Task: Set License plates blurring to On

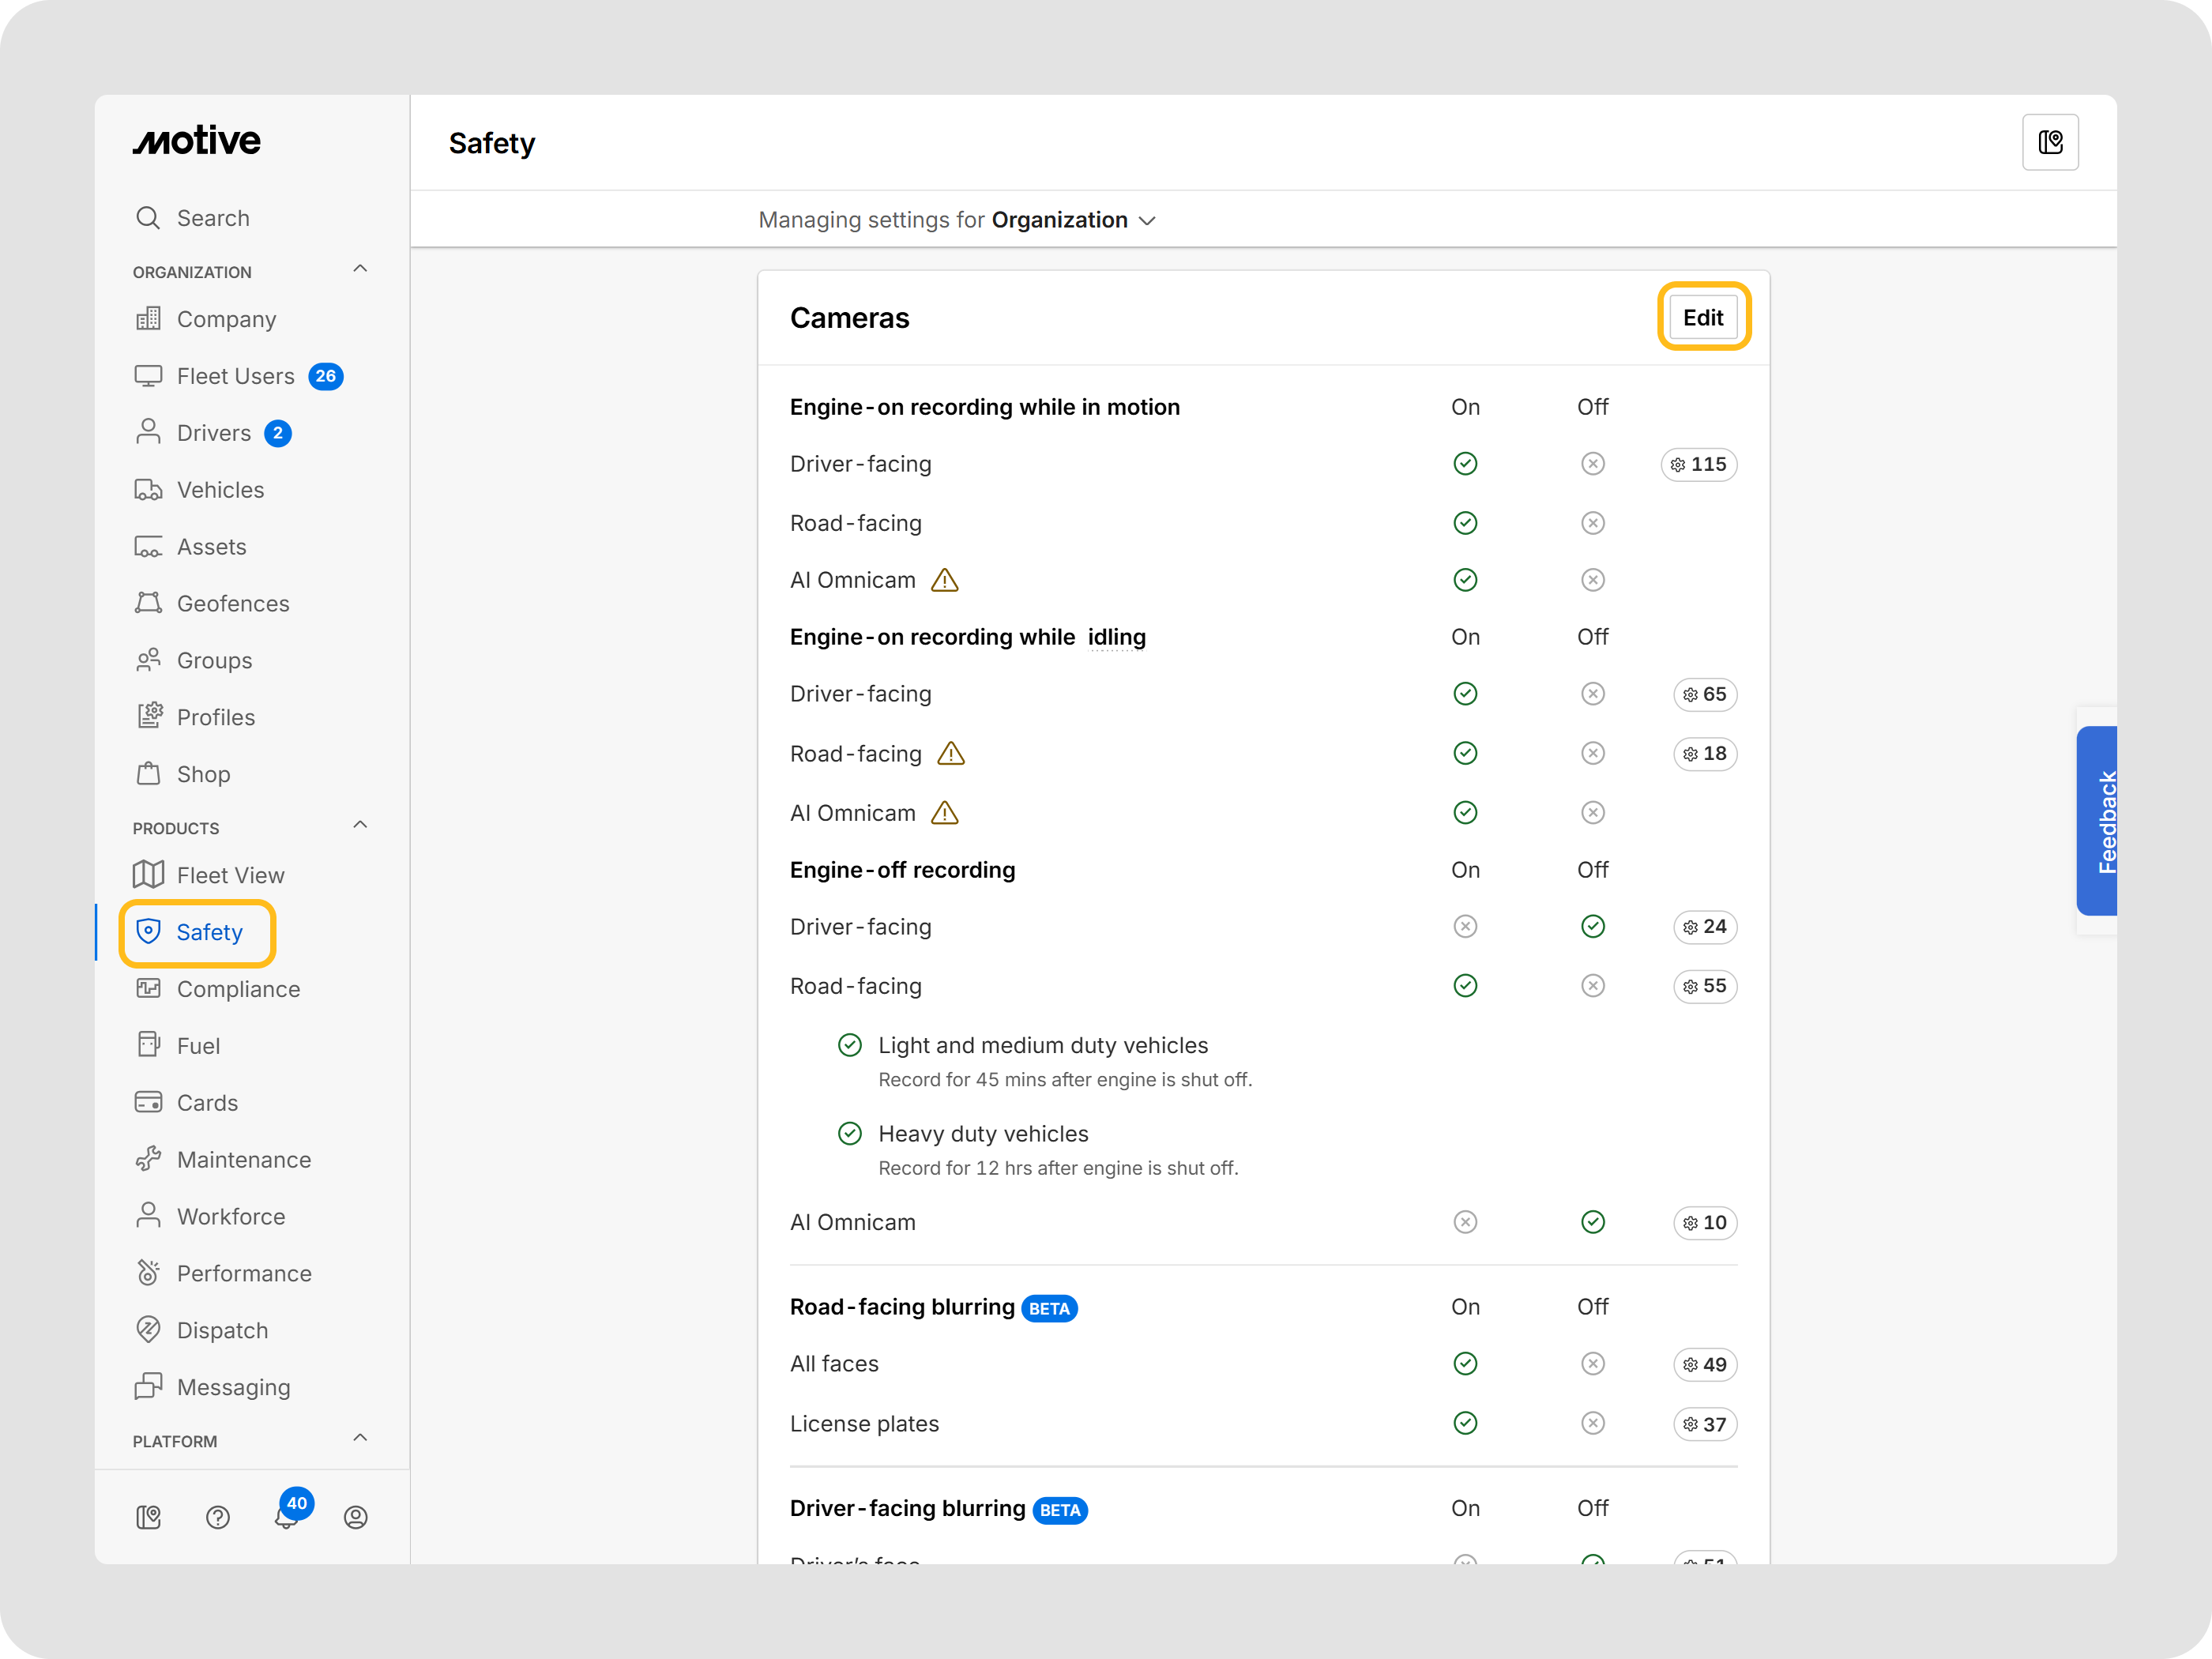Action: (x=1465, y=1424)
